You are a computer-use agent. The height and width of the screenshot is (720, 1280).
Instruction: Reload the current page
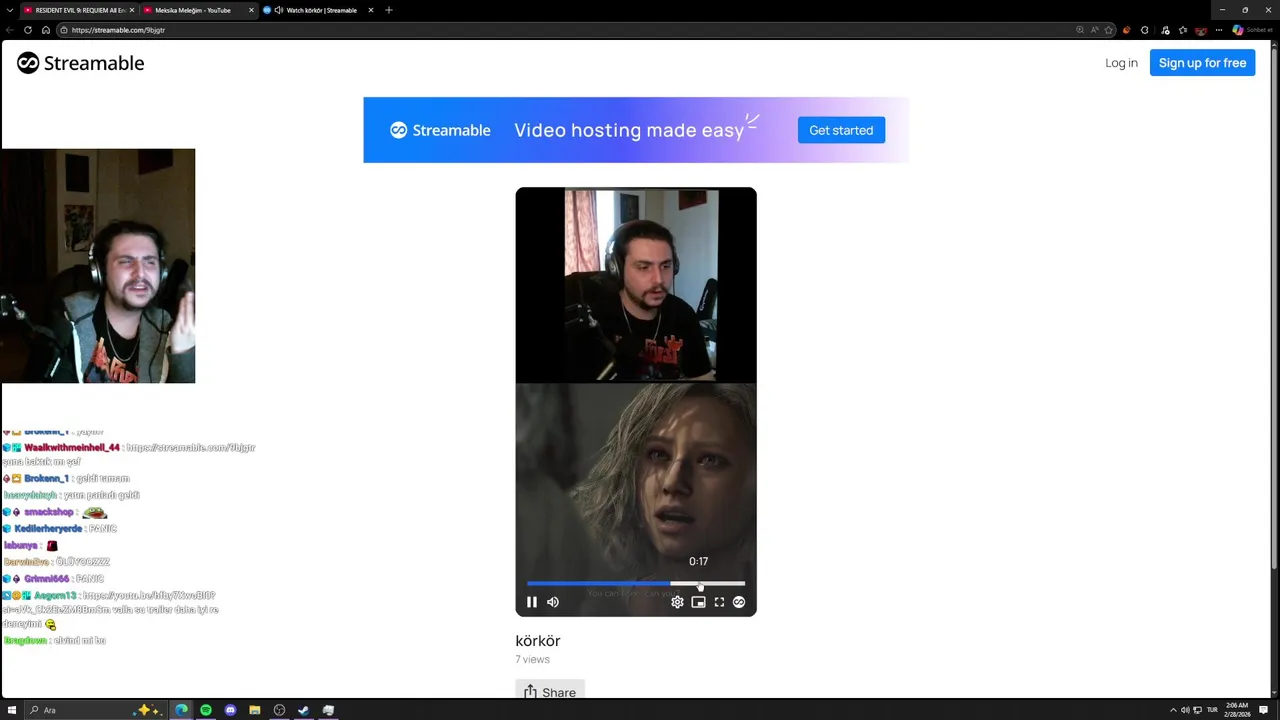pos(28,30)
